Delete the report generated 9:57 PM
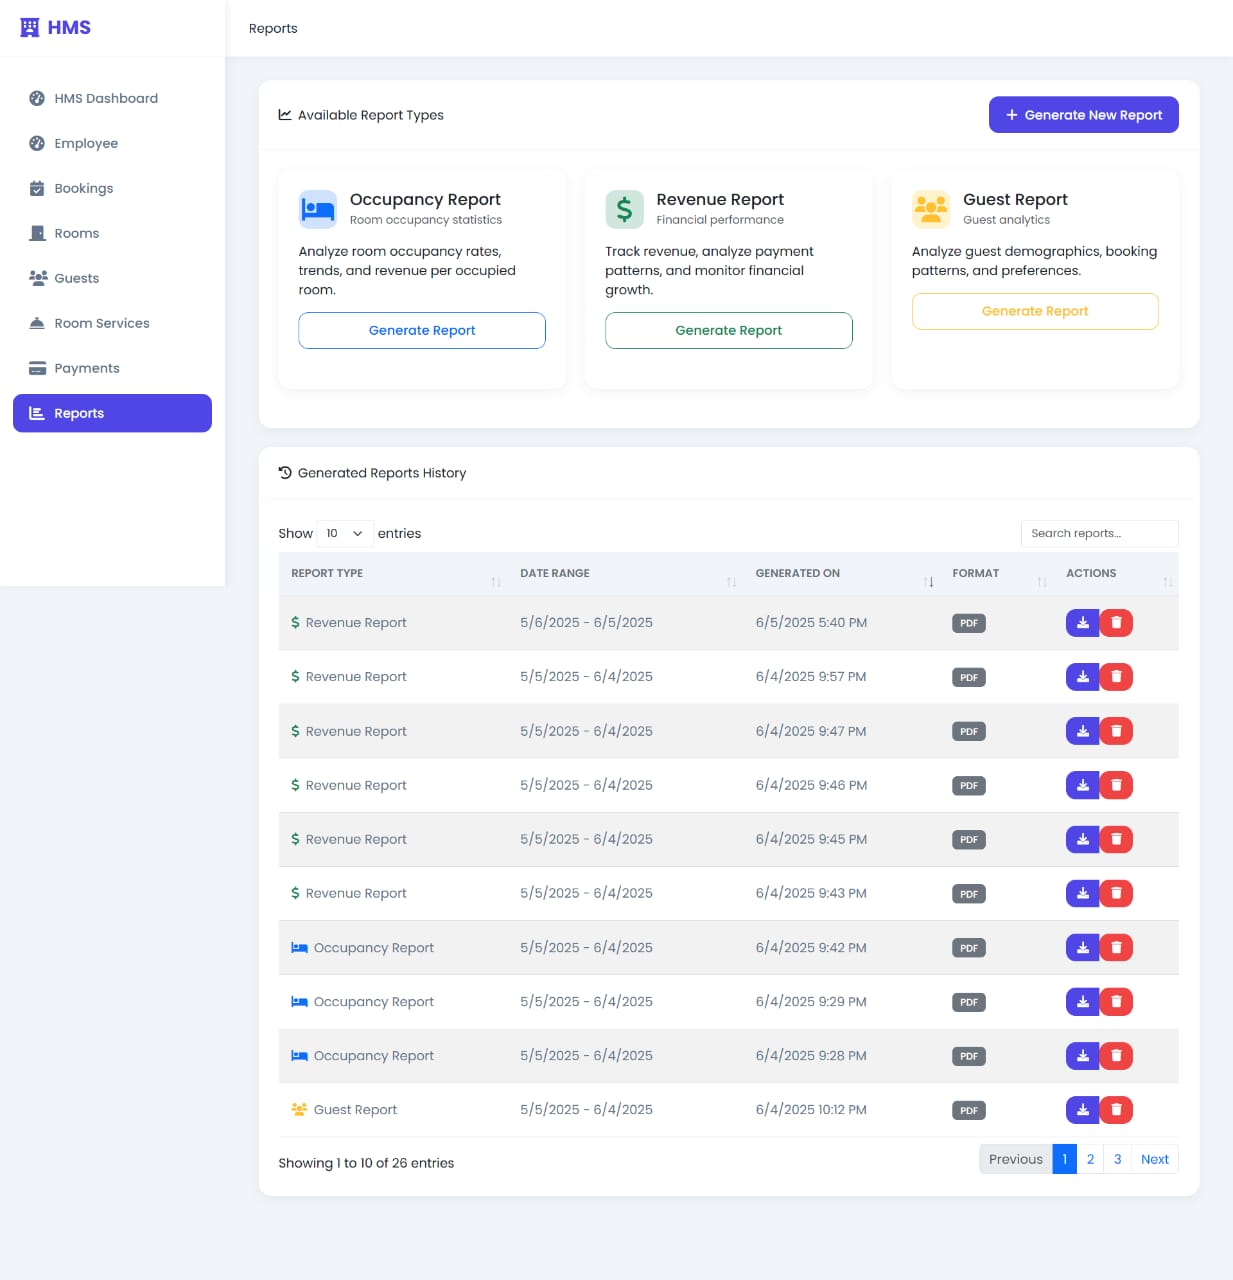 [1116, 677]
